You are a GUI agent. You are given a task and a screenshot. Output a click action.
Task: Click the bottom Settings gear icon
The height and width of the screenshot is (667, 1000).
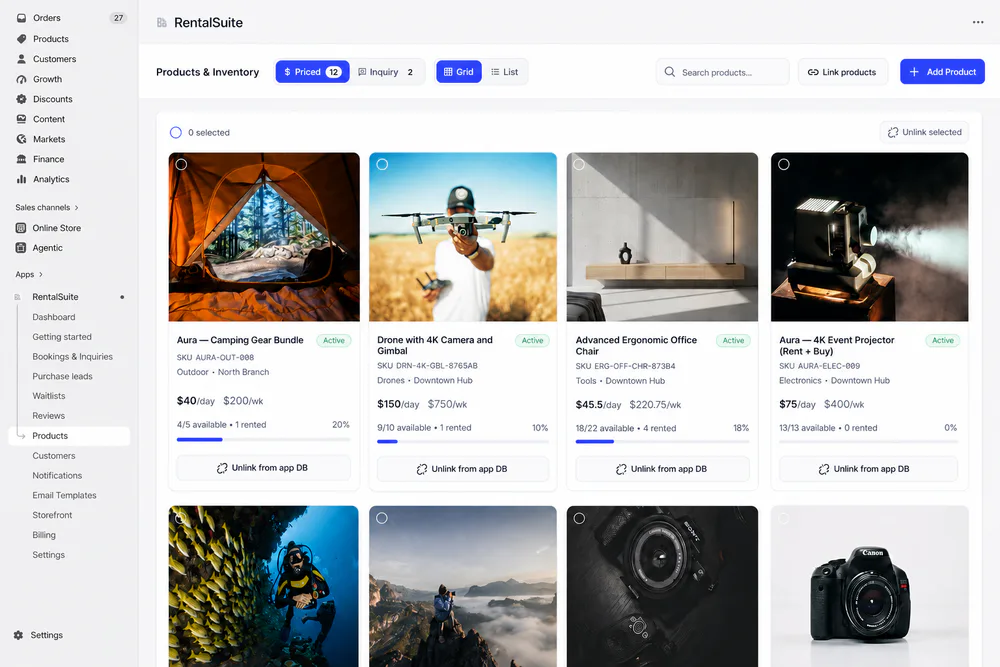[18, 635]
